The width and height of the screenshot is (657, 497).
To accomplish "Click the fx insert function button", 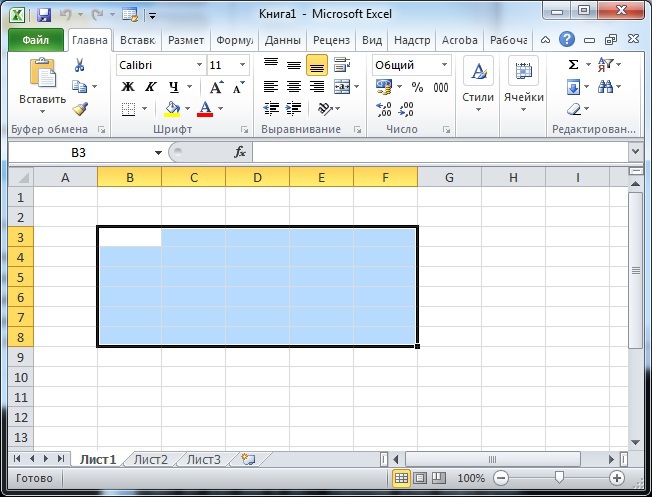I will [x=240, y=152].
